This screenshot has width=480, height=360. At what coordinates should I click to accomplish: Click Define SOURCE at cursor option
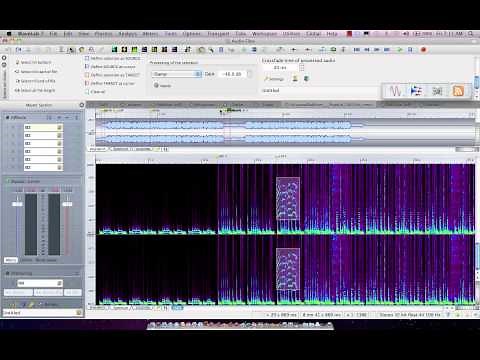tap(110, 67)
